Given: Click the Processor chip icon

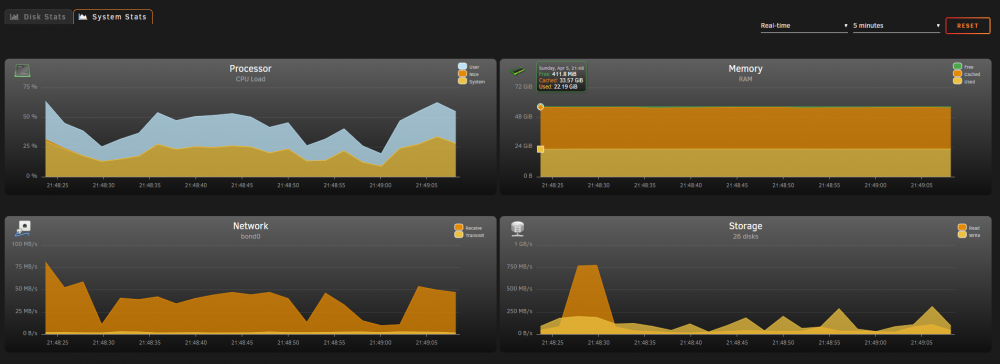Looking at the screenshot, I should click(23, 71).
